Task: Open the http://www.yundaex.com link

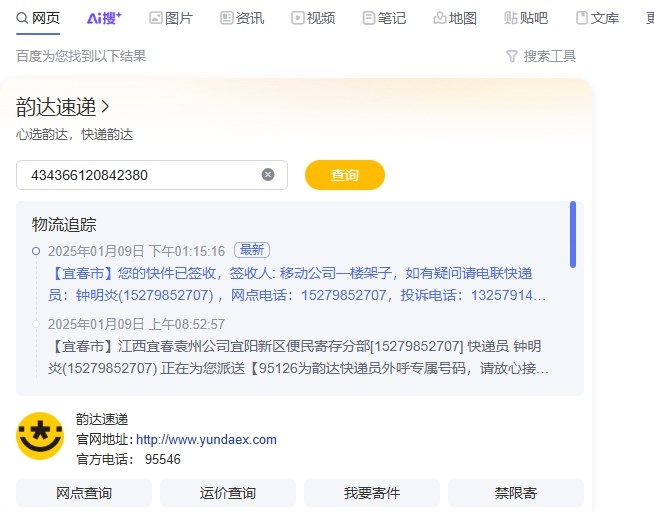Action: [206, 440]
